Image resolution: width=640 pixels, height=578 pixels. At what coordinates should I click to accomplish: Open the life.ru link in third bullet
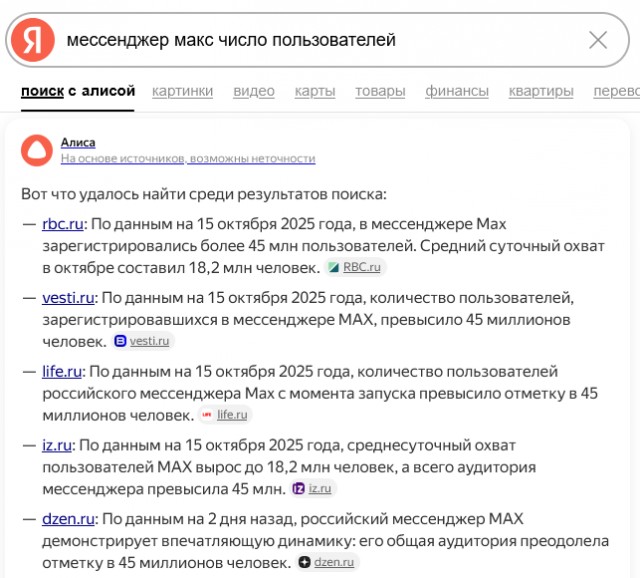coord(62,371)
